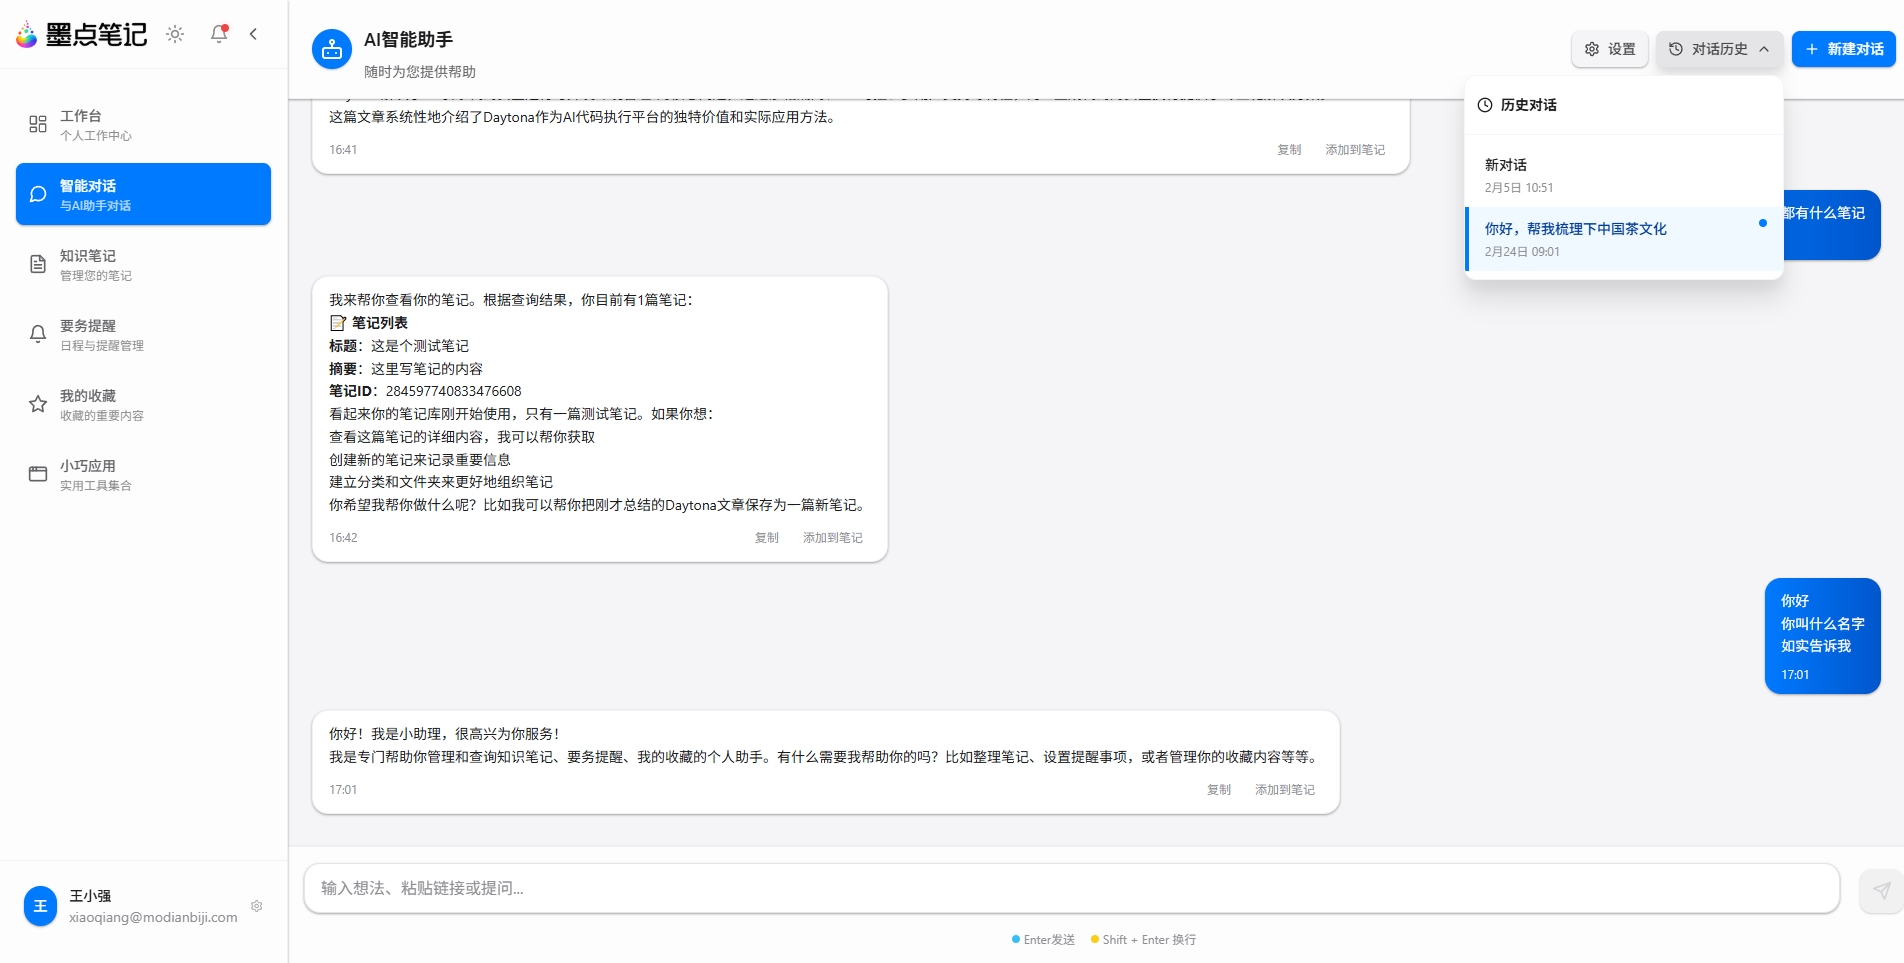The height and width of the screenshot is (963, 1904).
Task: Collapse the 对话历史 dropdown
Action: (1719, 49)
